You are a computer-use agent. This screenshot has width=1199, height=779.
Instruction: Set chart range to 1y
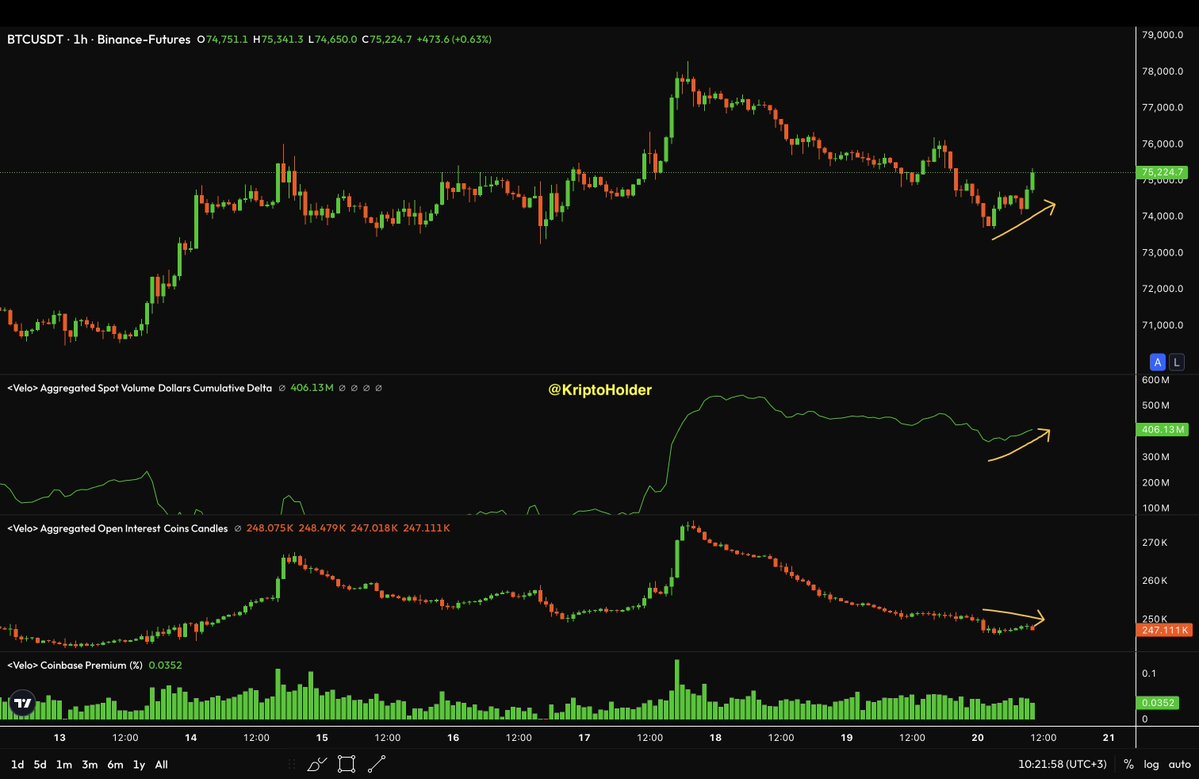[139, 764]
